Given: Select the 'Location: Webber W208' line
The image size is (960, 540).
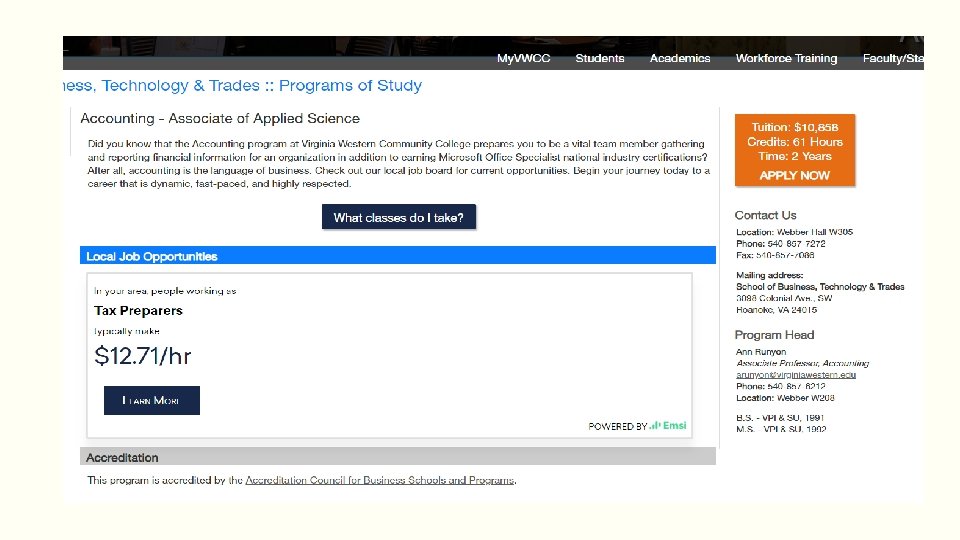Looking at the screenshot, I should [x=785, y=398].
